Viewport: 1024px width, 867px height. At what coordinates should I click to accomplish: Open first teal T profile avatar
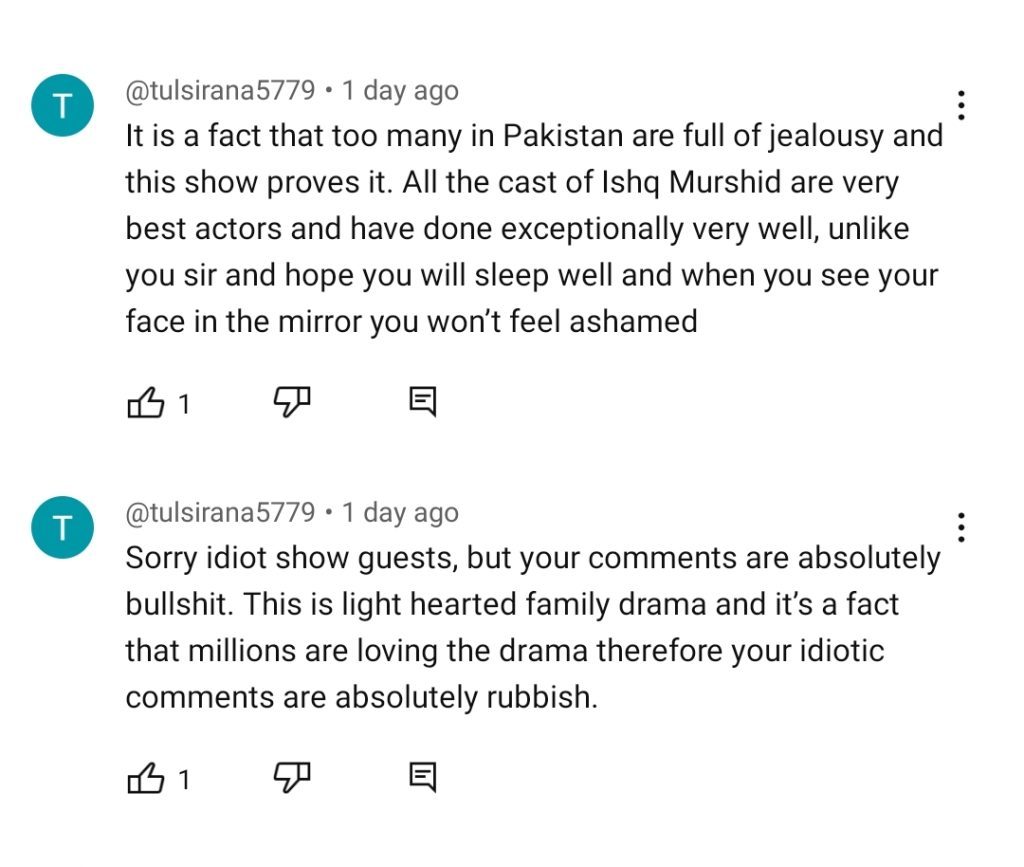pos(63,105)
